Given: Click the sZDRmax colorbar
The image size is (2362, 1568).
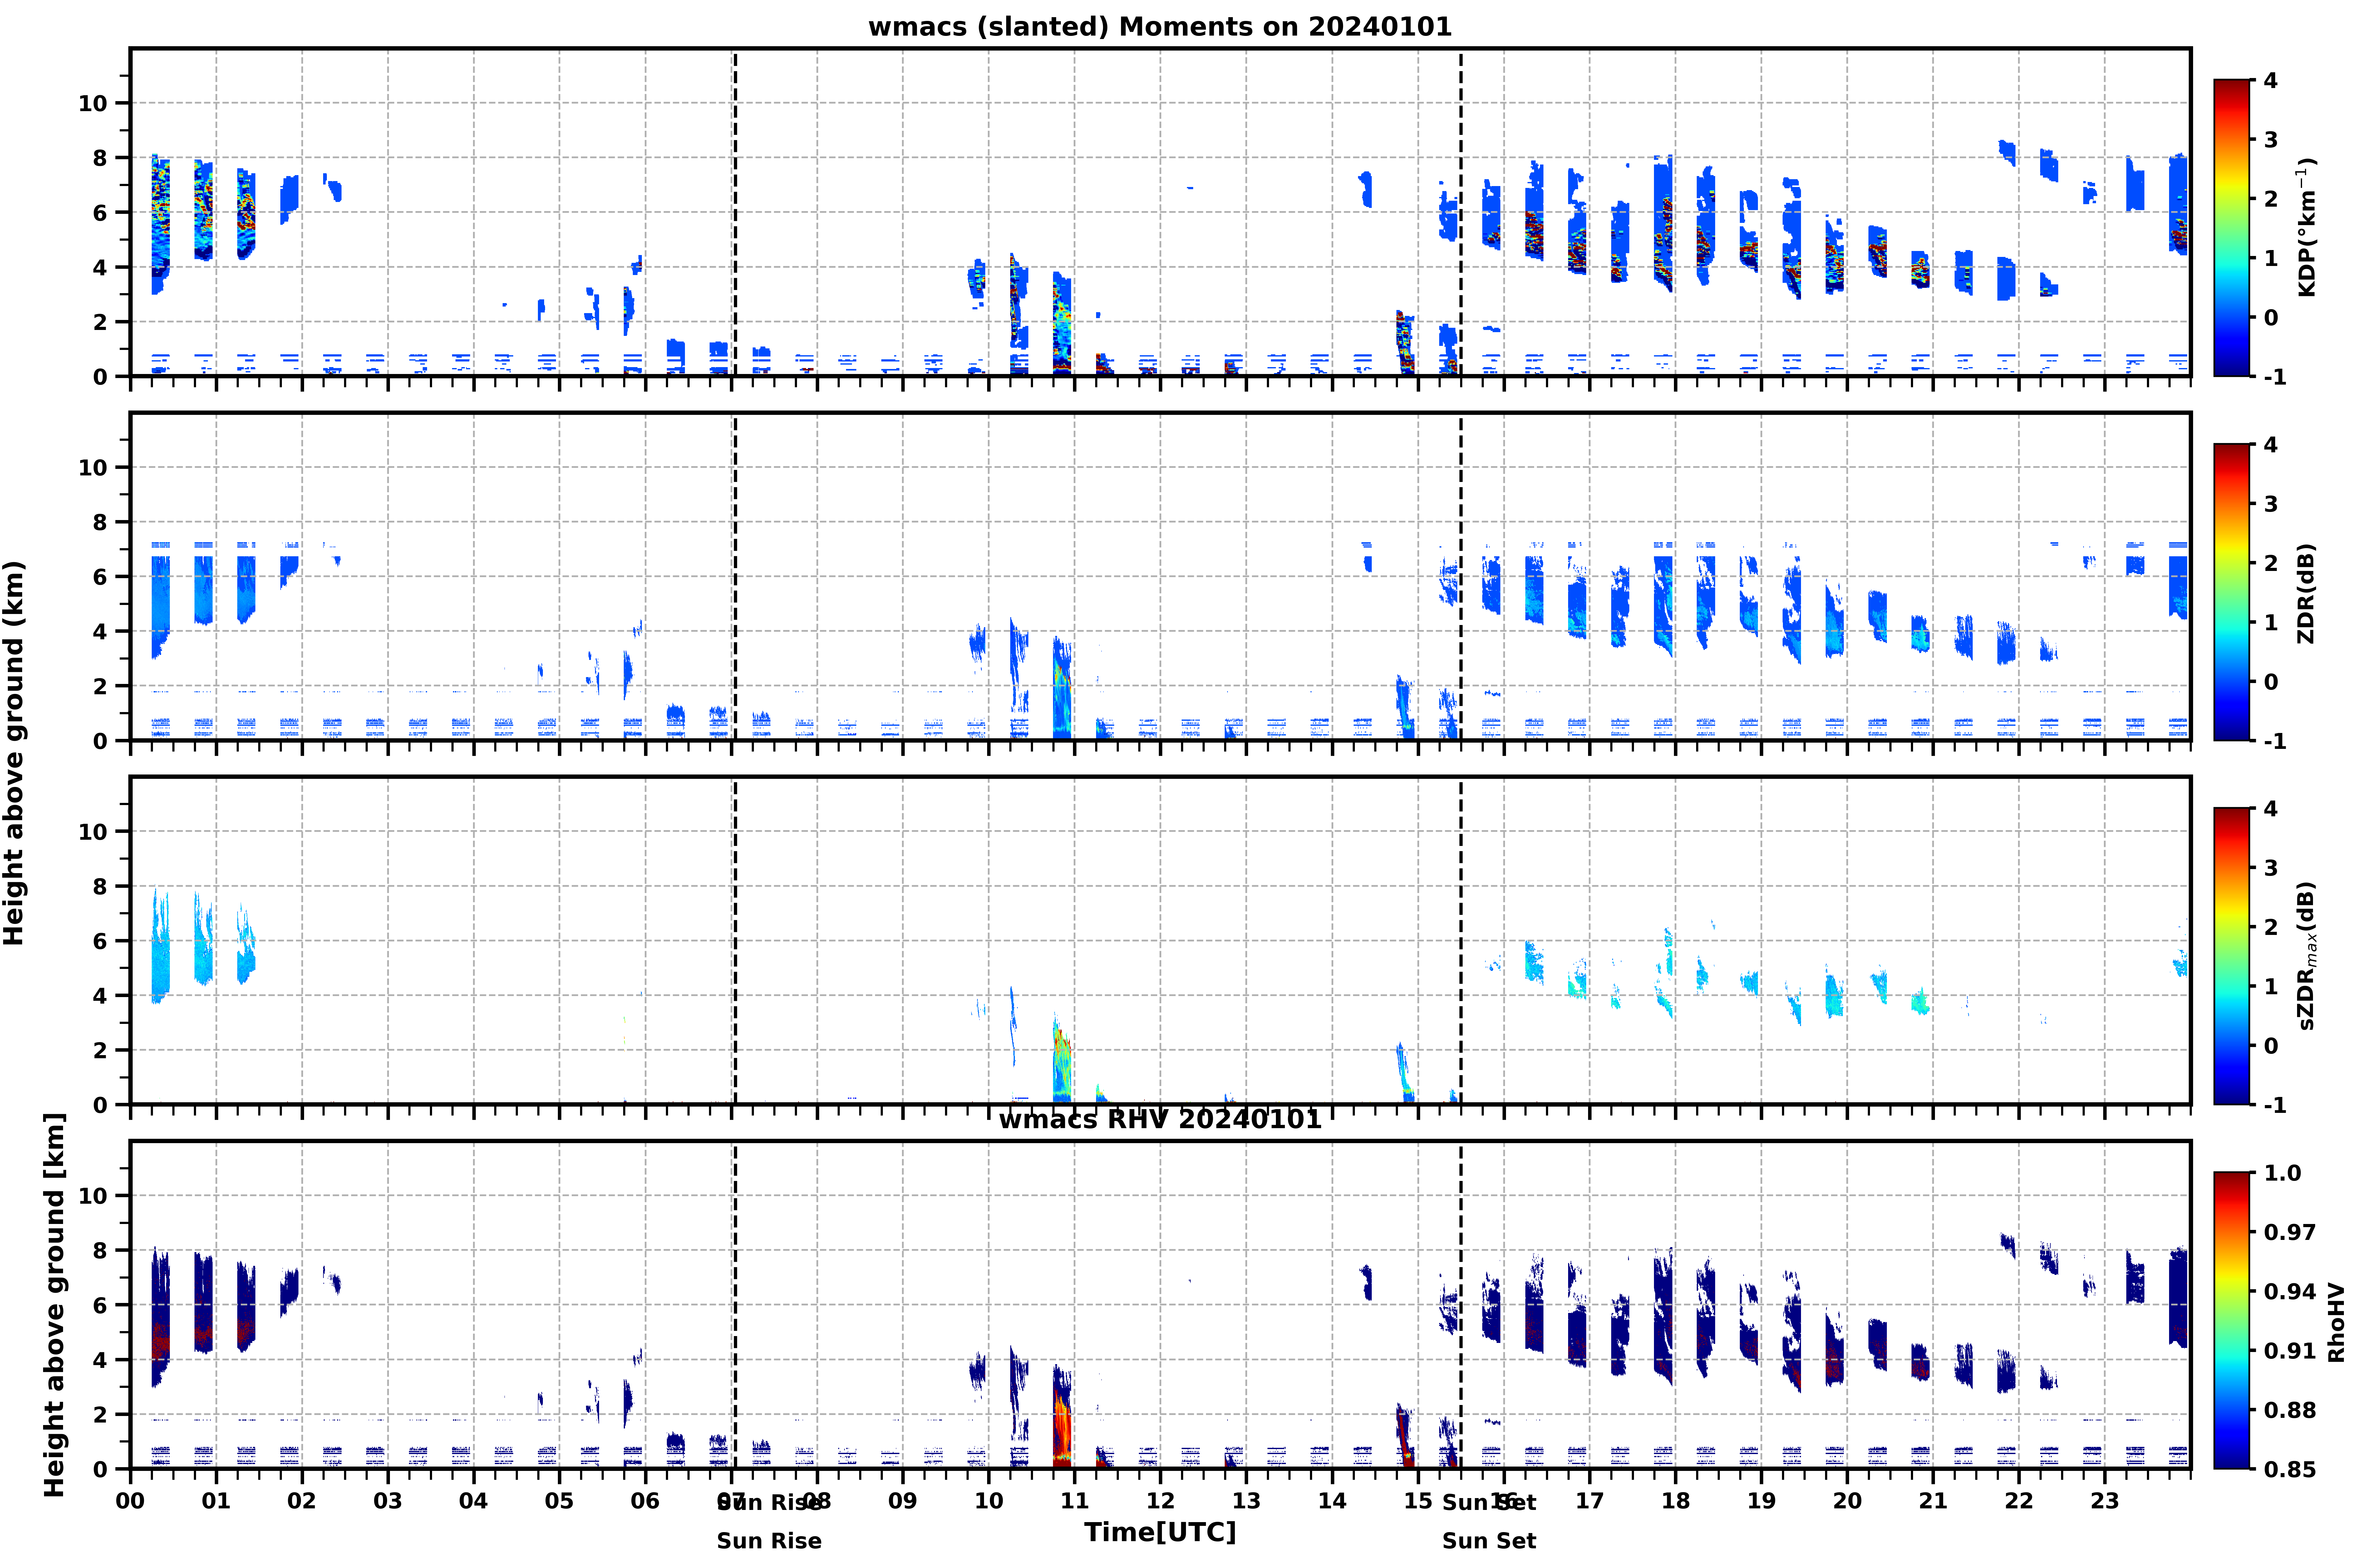Looking at the screenshot, I should click(x=2231, y=956).
